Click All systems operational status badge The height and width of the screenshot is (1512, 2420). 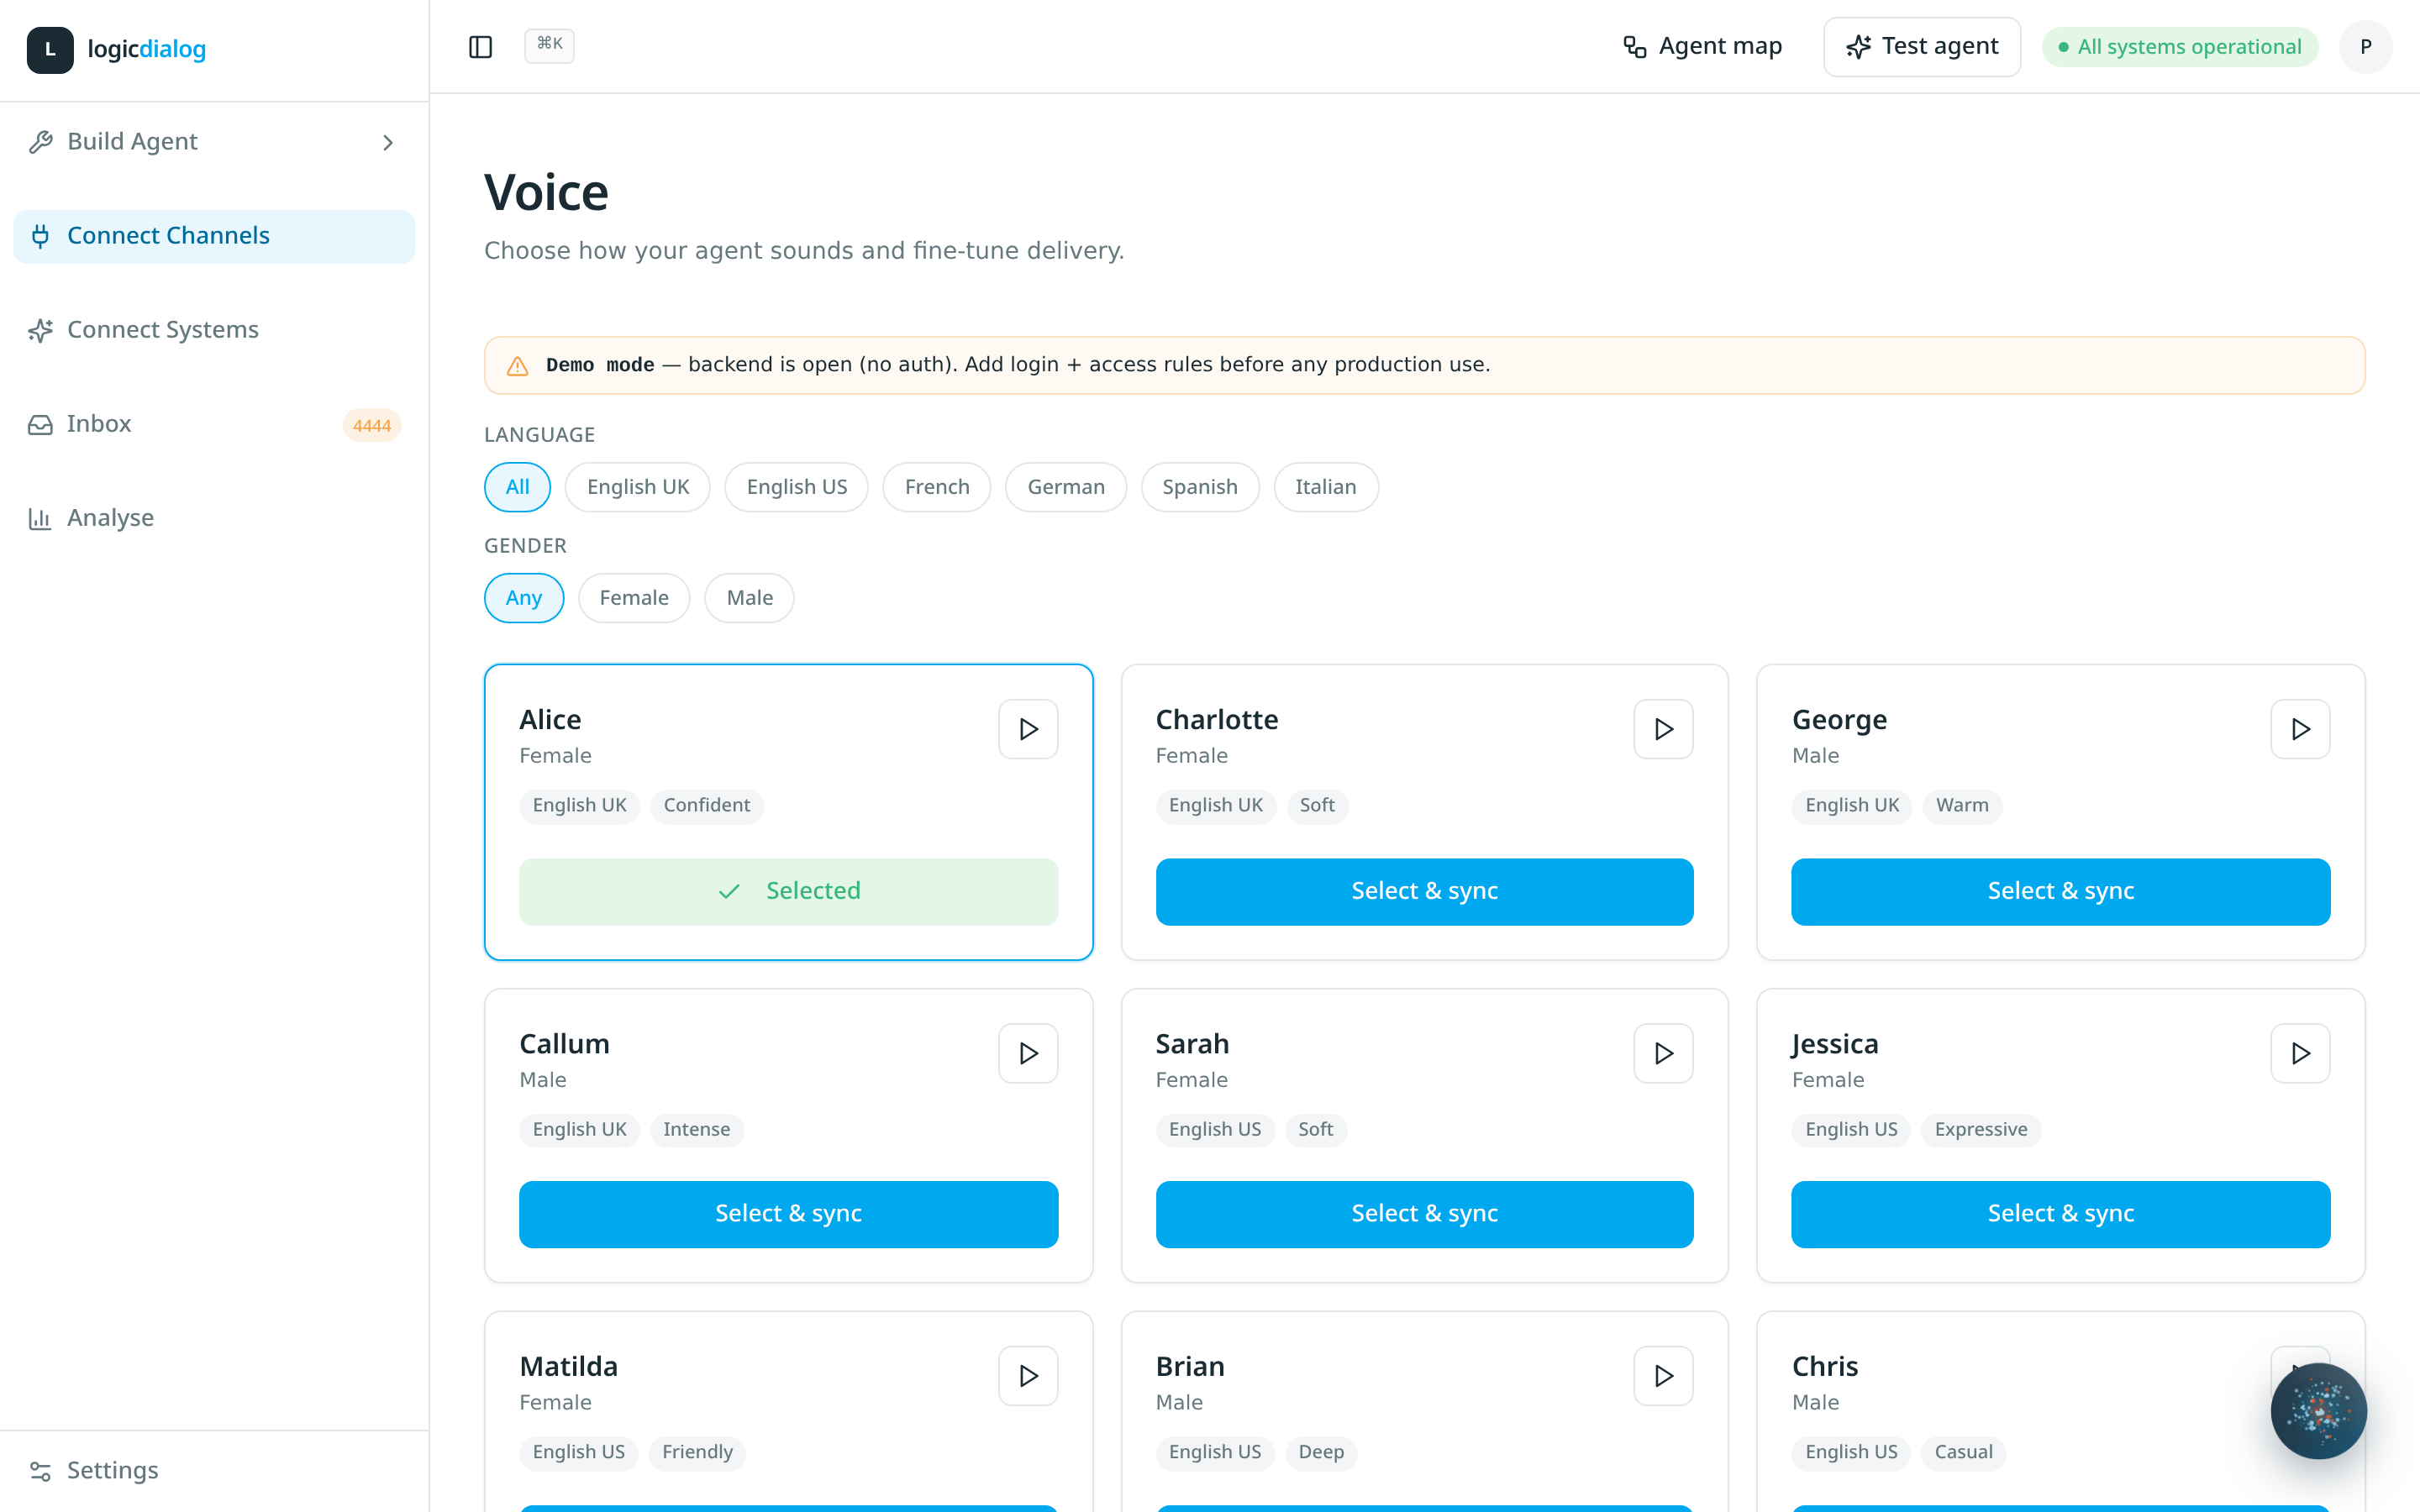[x=2179, y=47]
